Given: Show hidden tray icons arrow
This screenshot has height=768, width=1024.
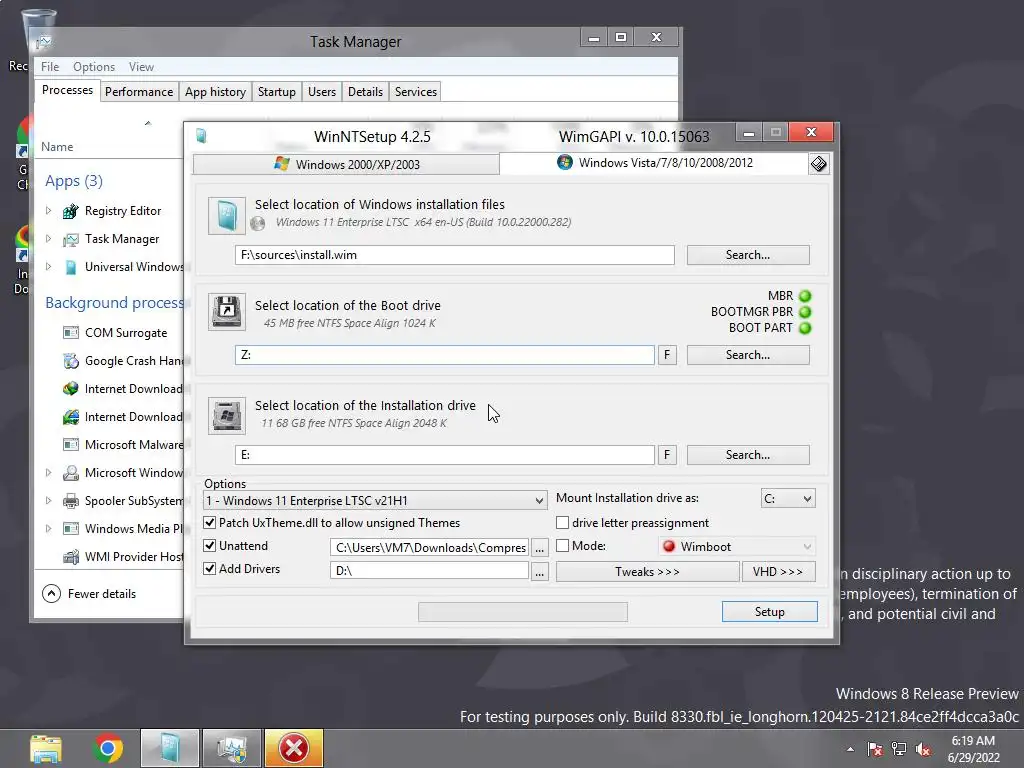Looking at the screenshot, I should tap(850, 749).
